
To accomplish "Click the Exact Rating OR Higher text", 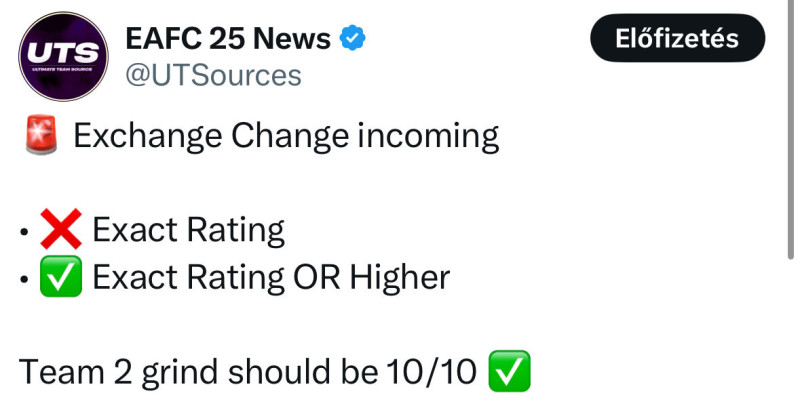I will [x=271, y=277].
